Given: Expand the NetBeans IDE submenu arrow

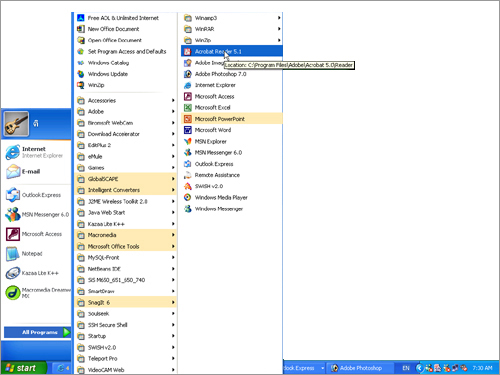Looking at the screenshot, I should [x=173, y=269].
